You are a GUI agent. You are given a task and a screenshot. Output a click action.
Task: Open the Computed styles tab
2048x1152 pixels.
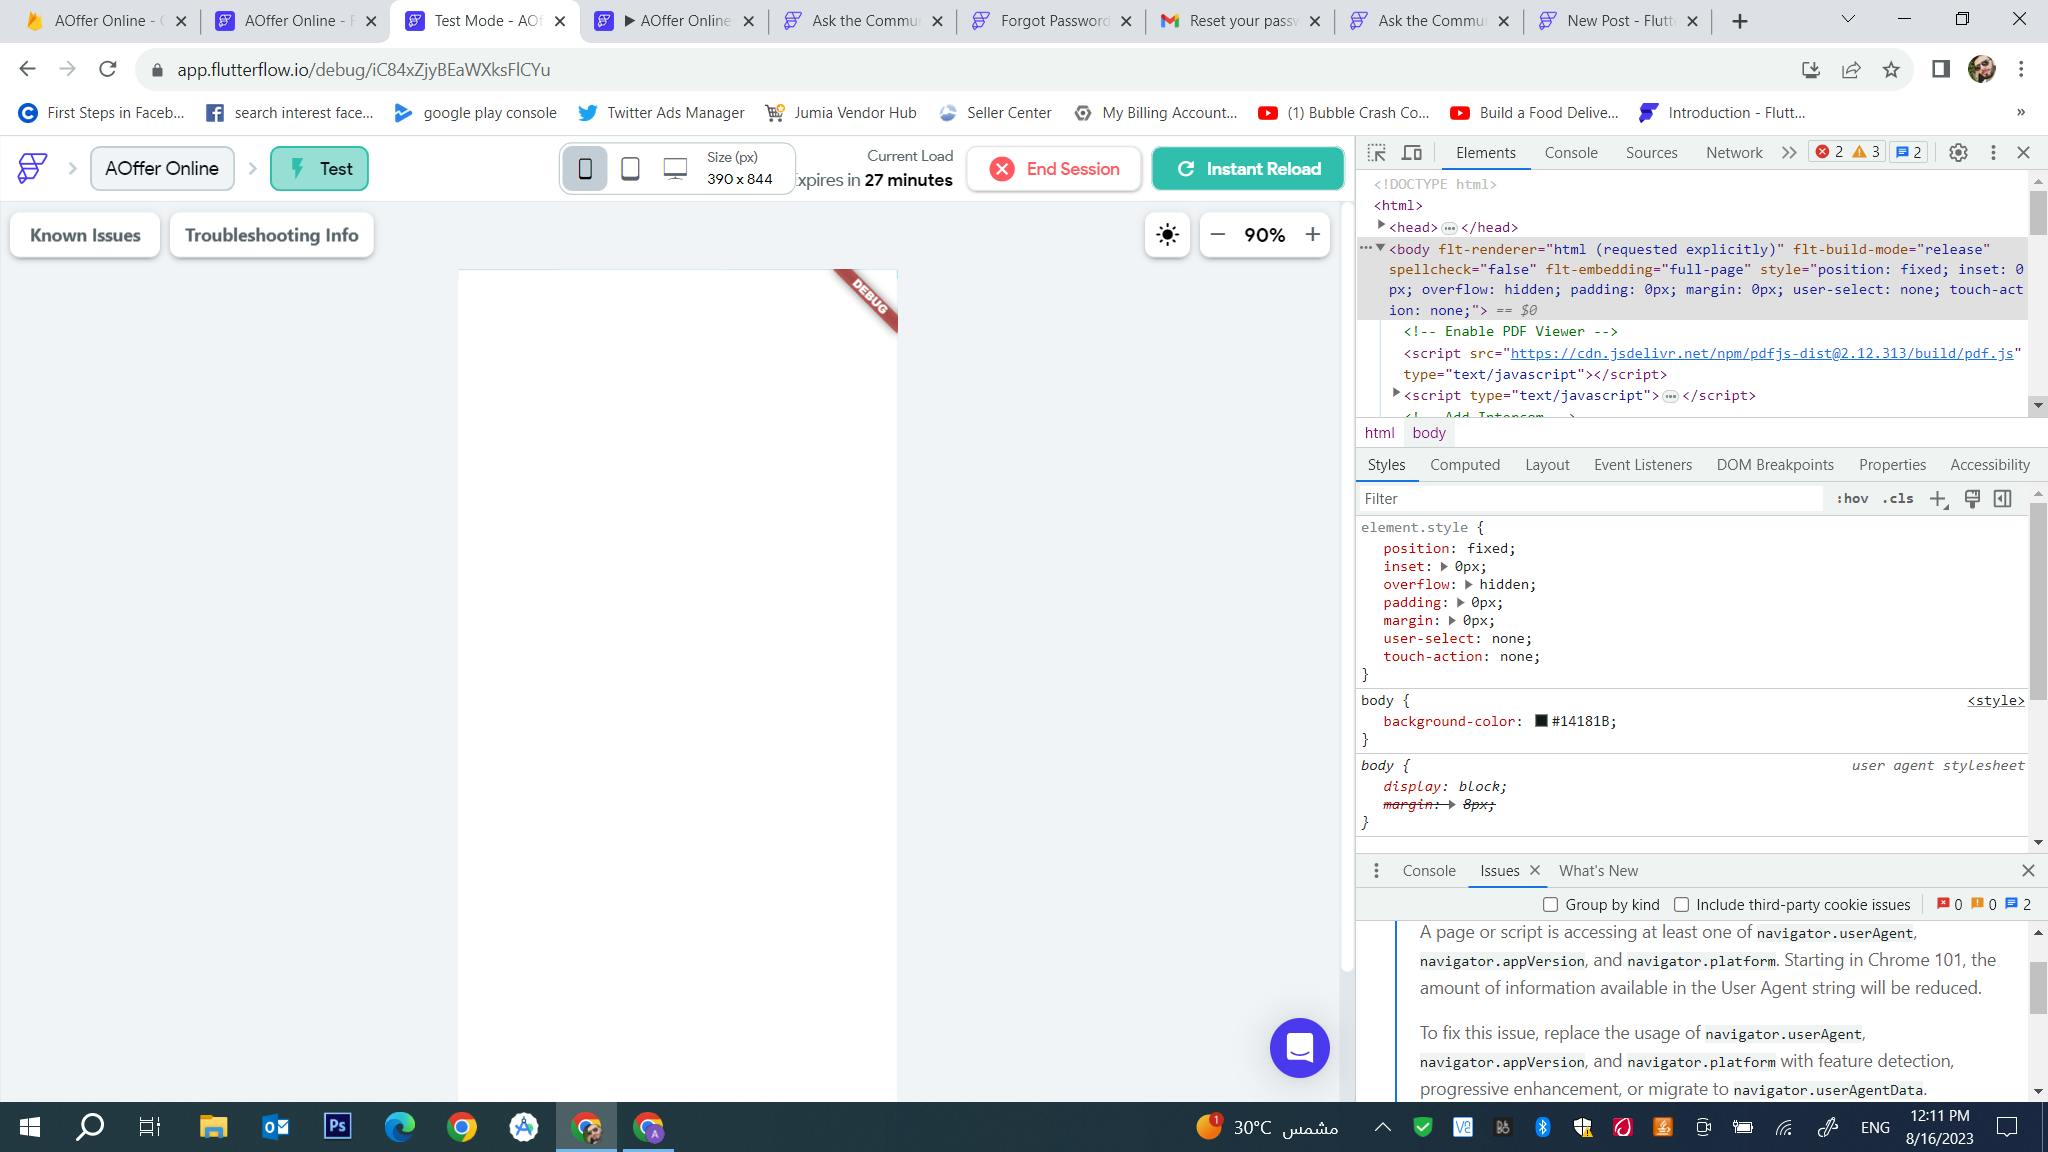pyautogui.click(x=1464, y=465)
